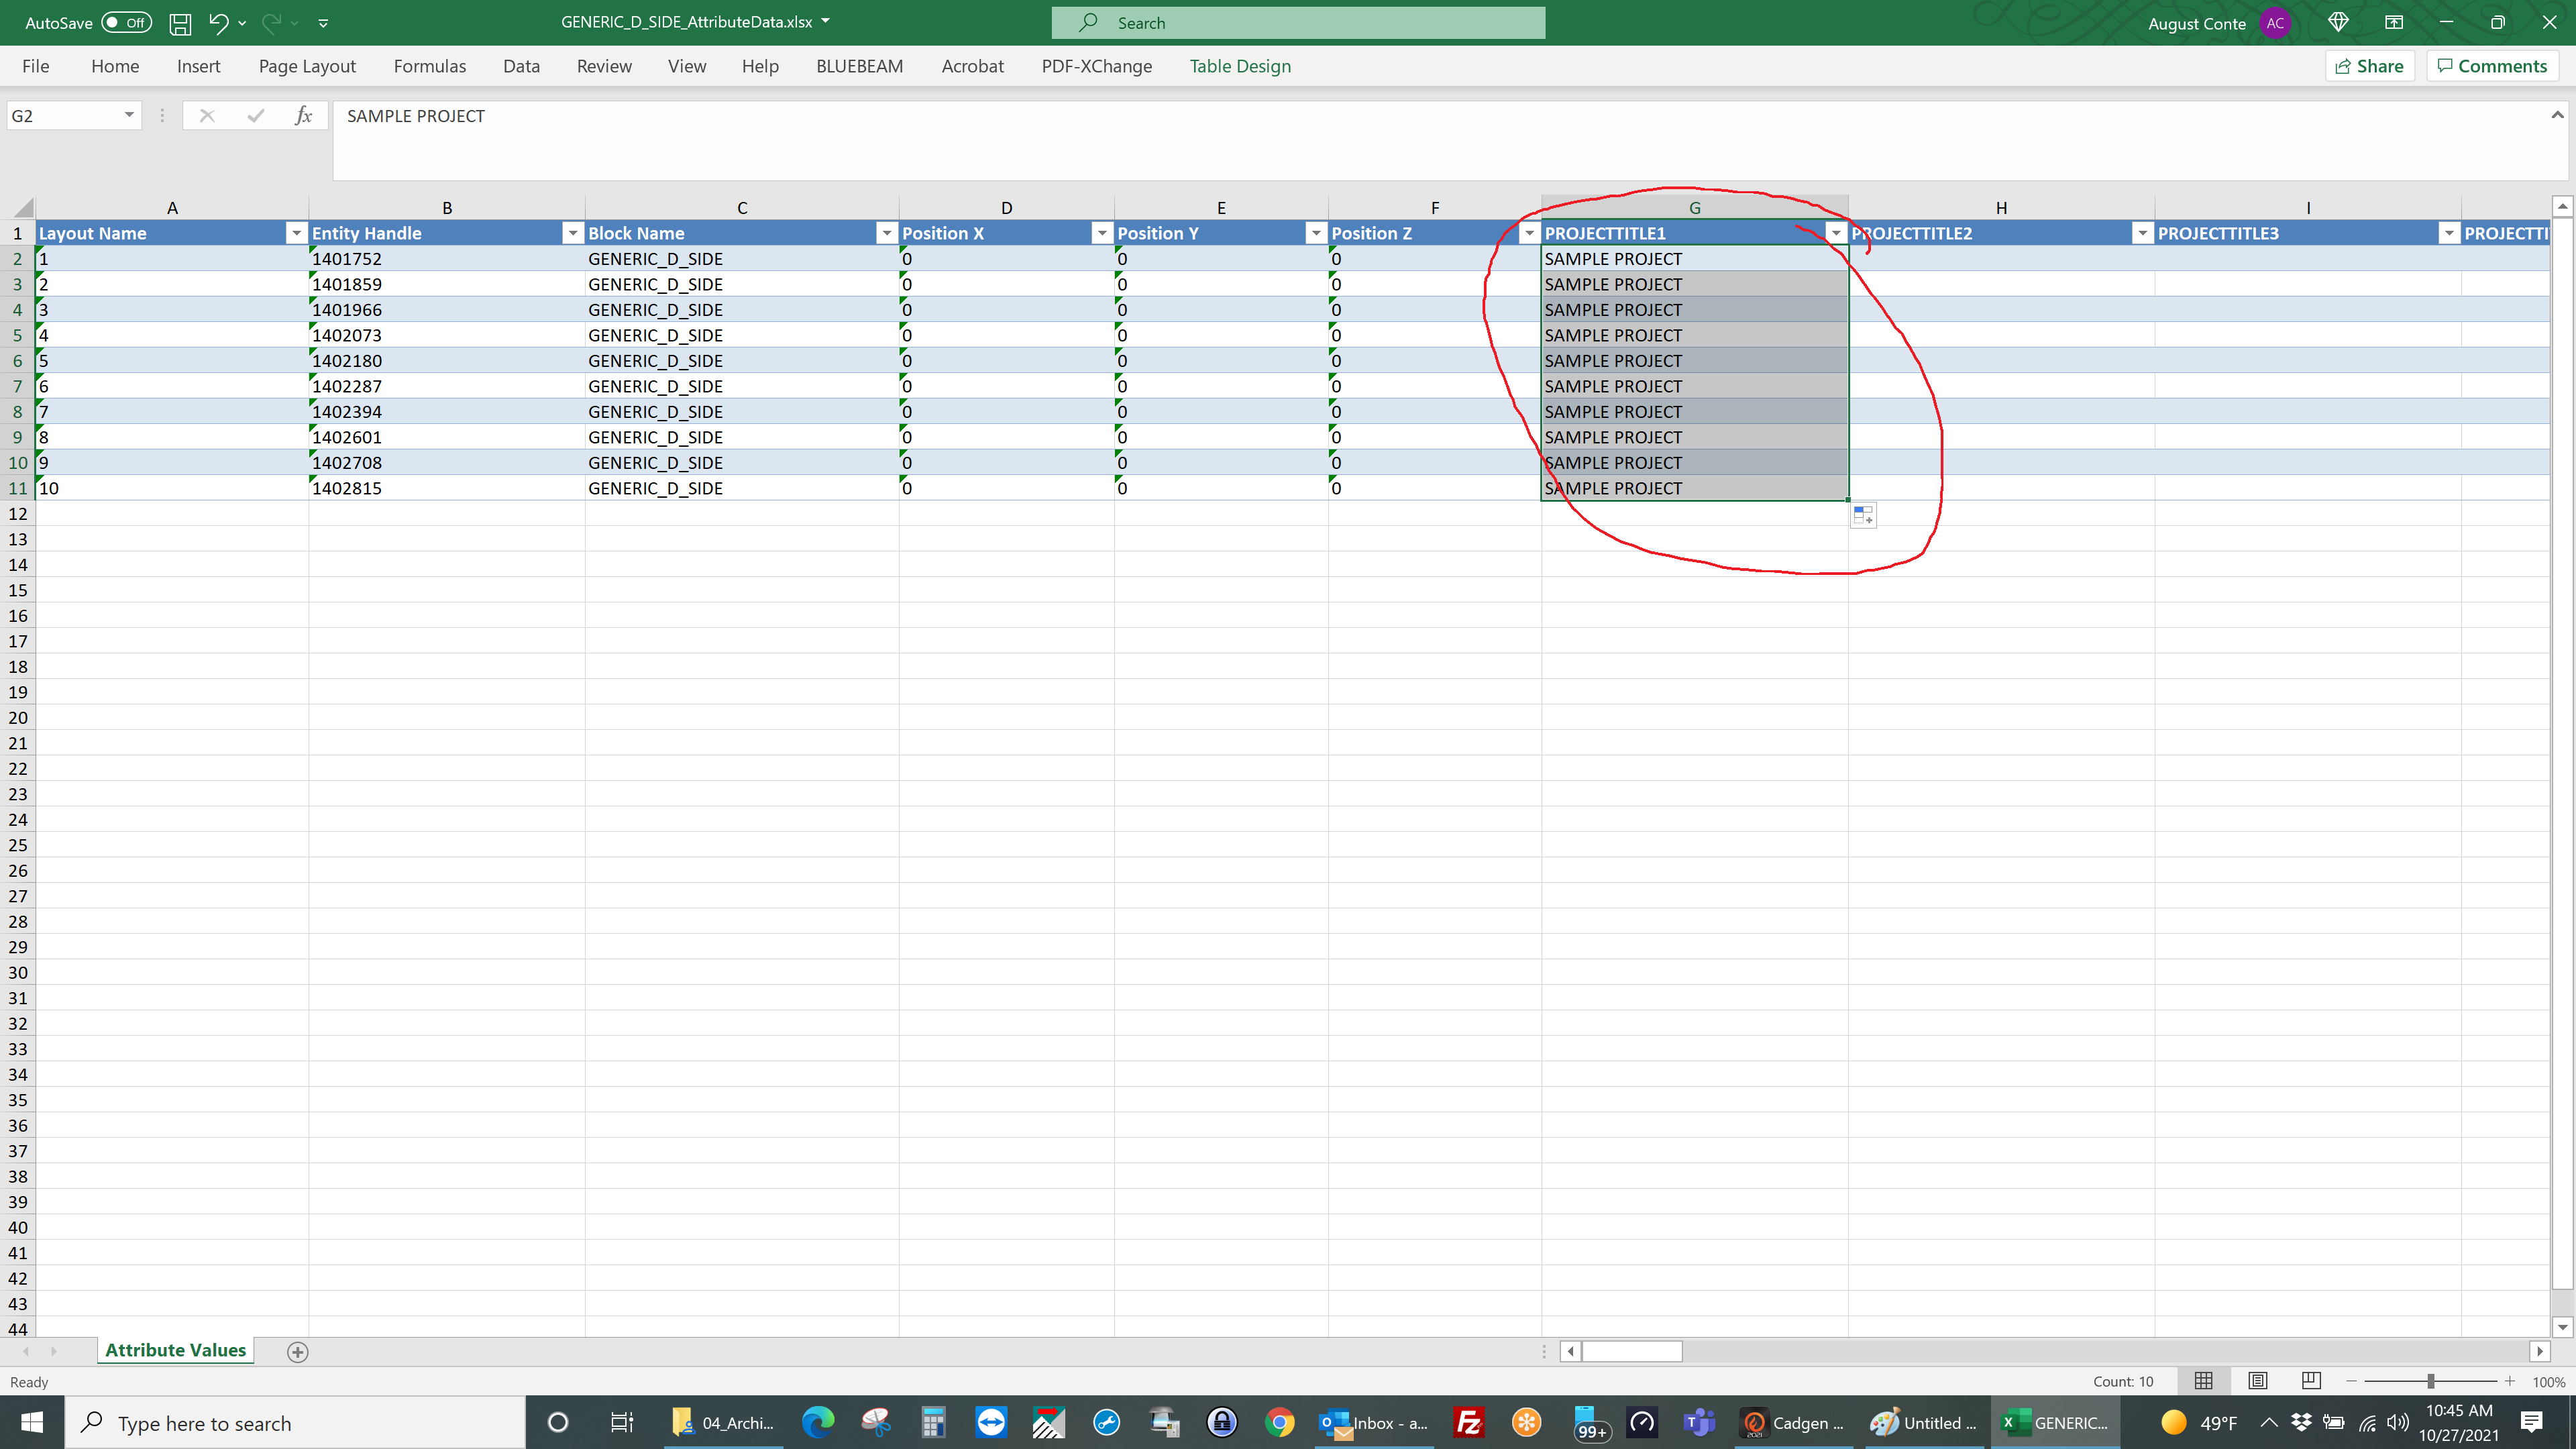
Task: Switch to the Home ribbon tab
Action: click(x=115, y=66)
